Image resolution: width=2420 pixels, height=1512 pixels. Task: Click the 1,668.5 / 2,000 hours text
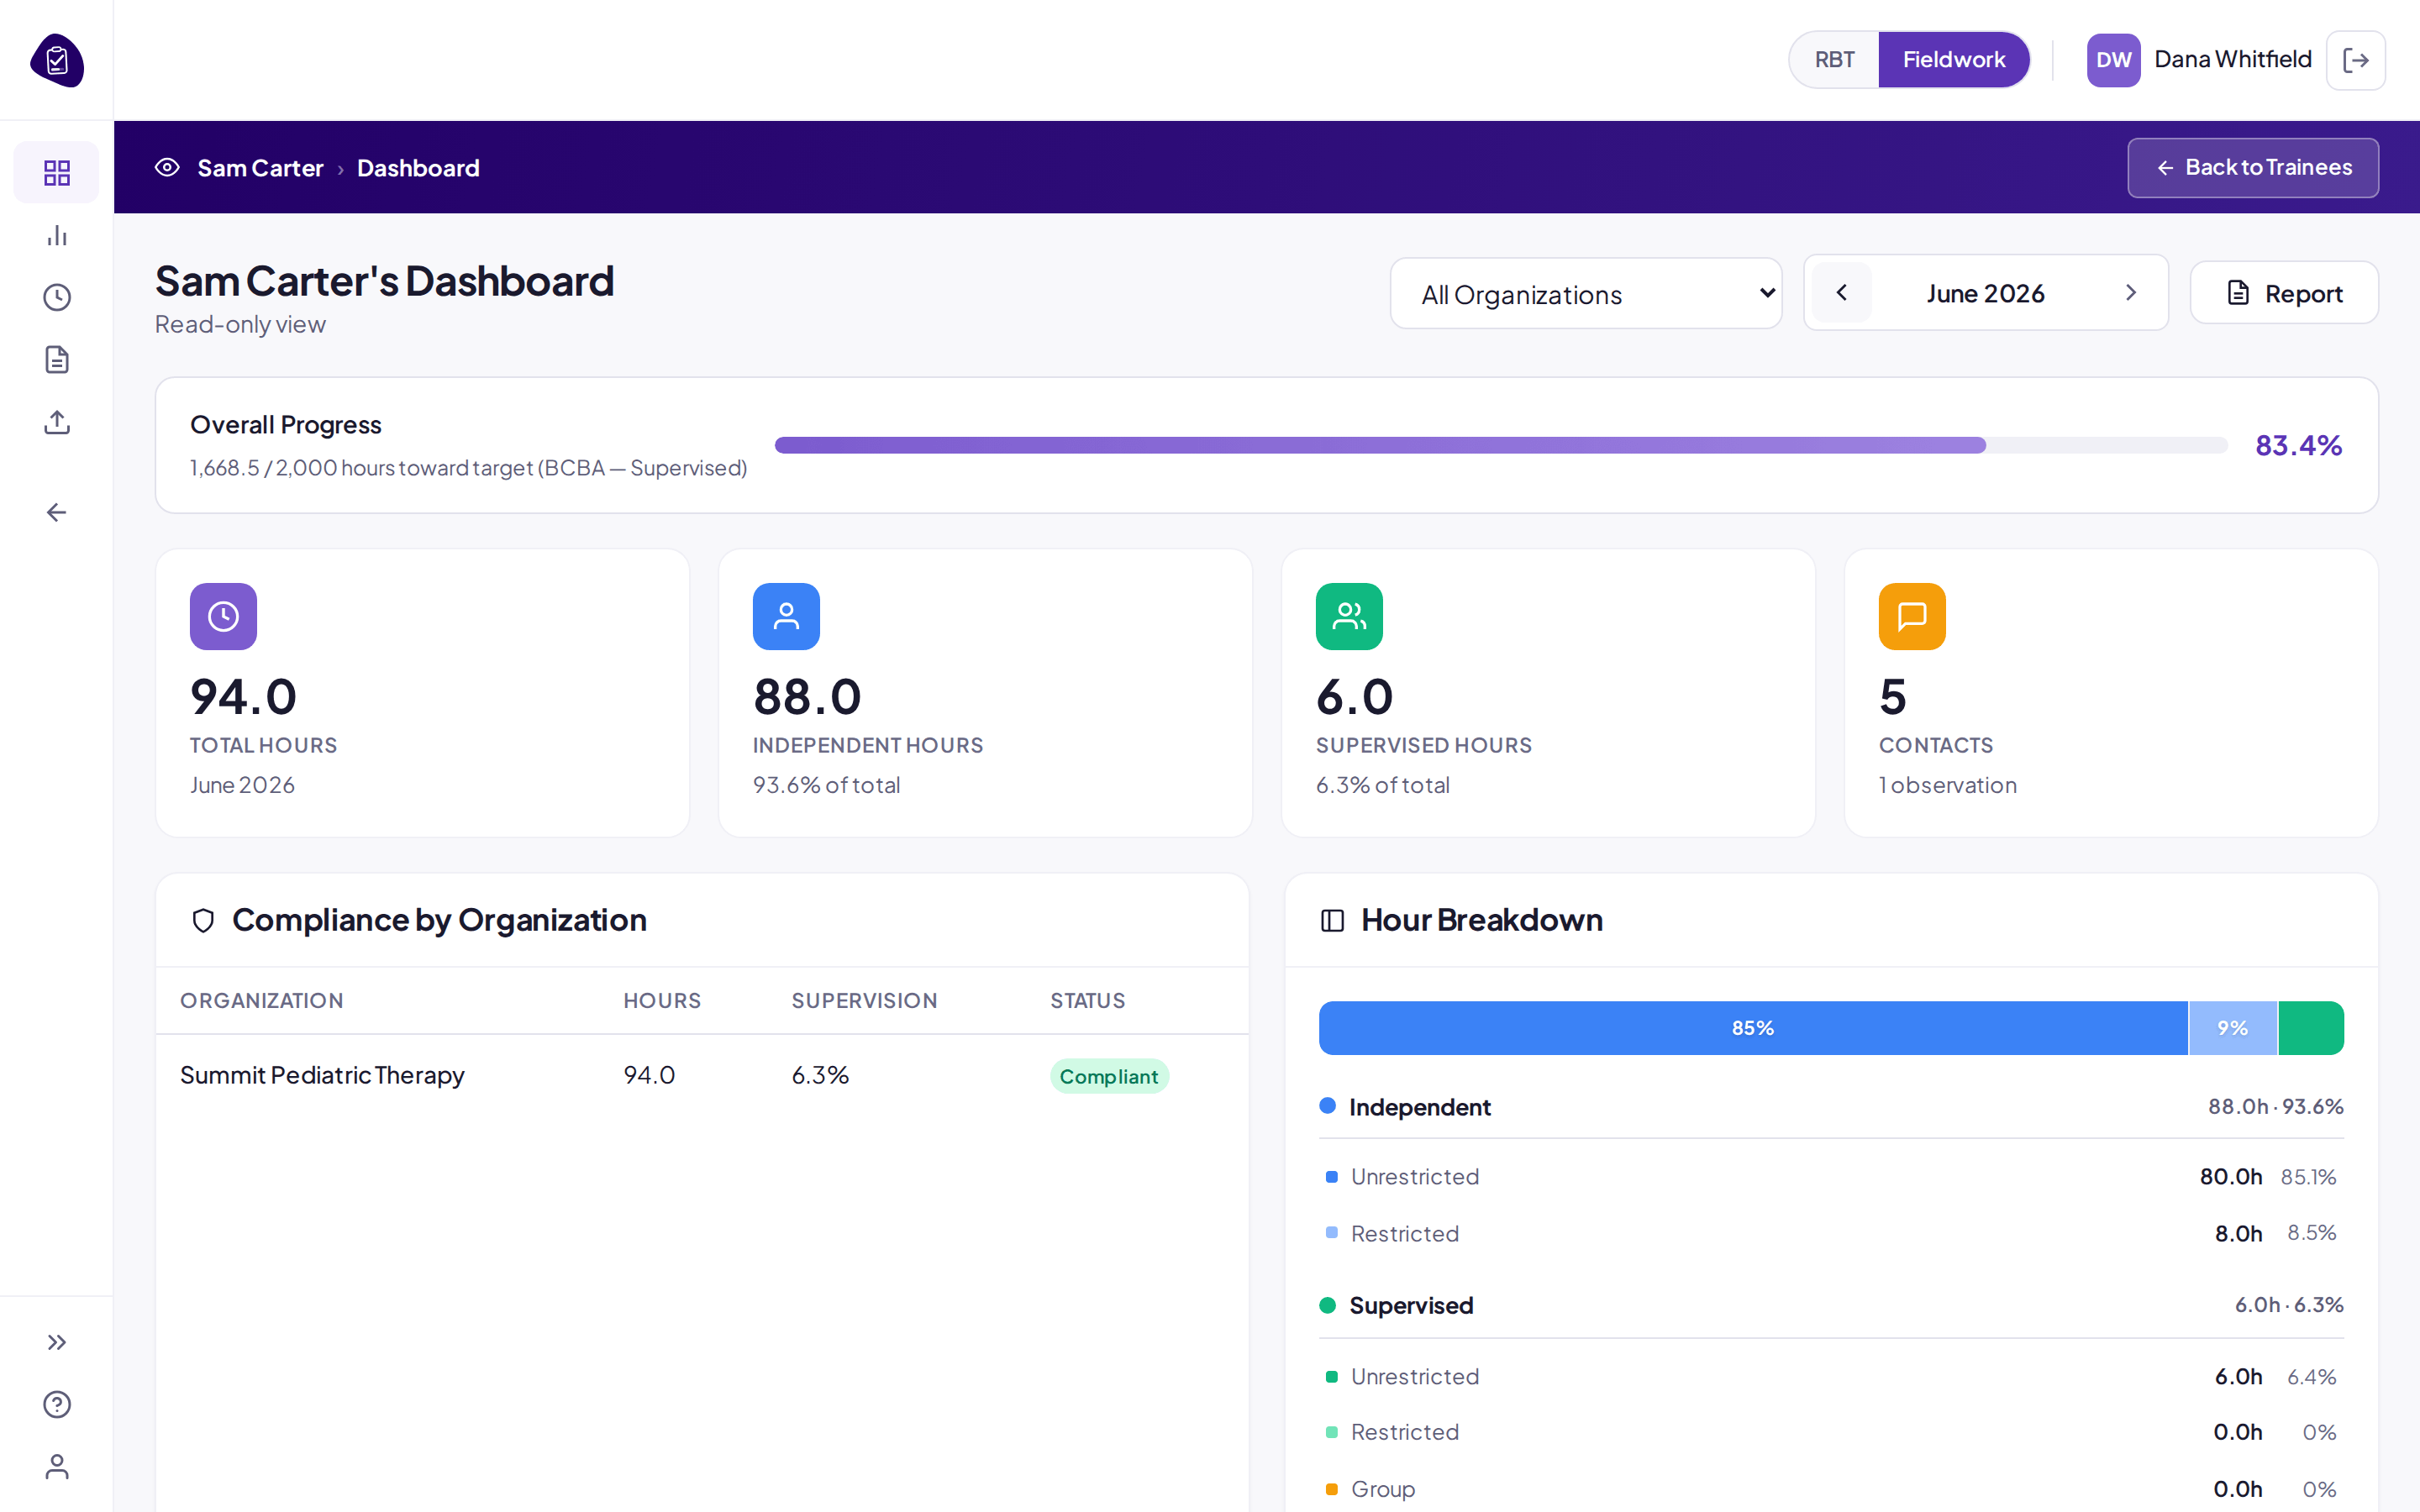tap(468, 467)
